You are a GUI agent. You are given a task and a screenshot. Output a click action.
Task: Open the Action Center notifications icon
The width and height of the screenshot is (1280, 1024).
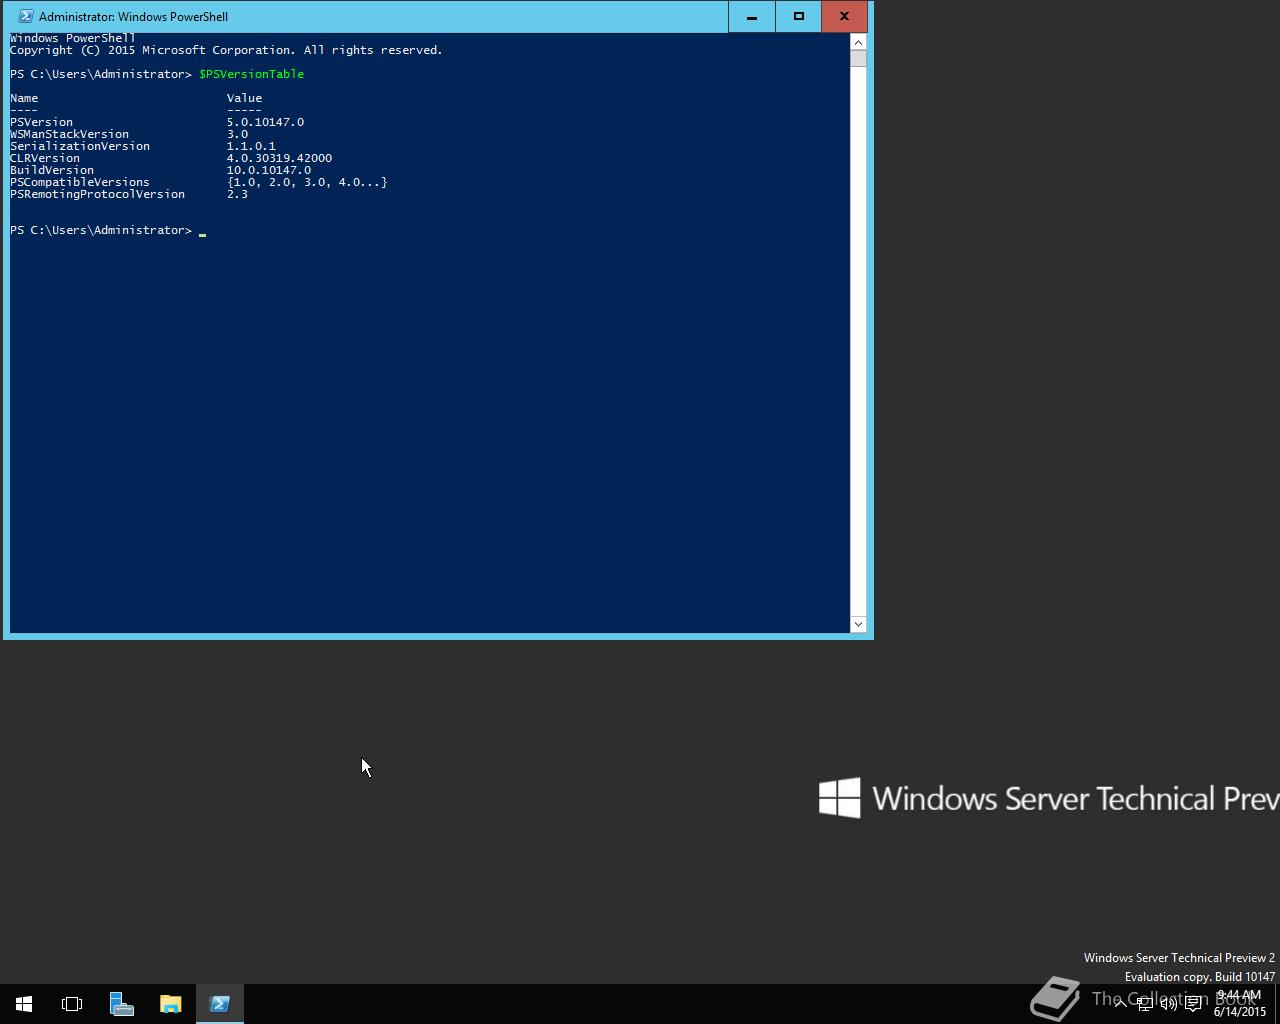click(x=1193, y=1004)
